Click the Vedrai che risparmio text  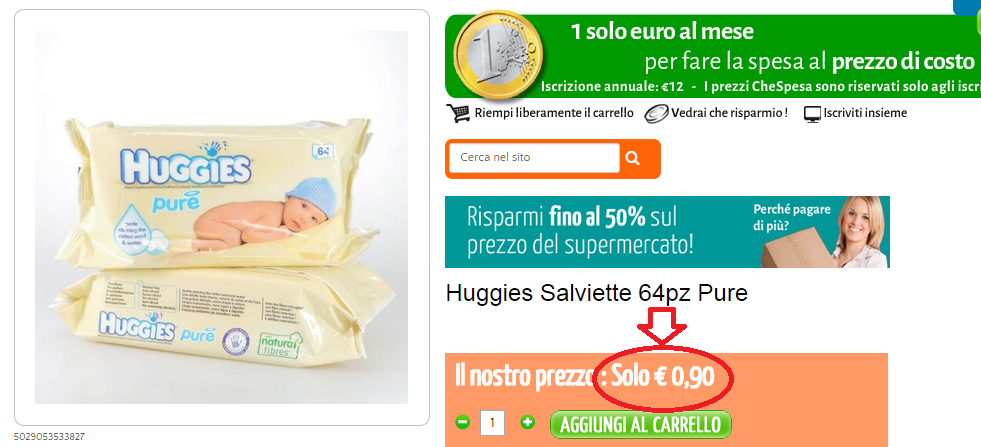[x=729, y=113]
